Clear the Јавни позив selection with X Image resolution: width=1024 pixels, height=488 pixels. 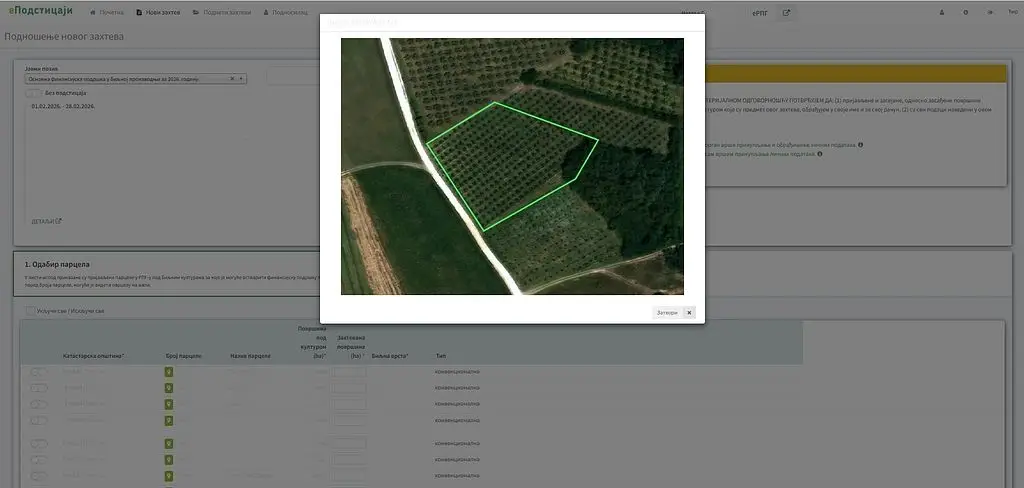(232, 77)
